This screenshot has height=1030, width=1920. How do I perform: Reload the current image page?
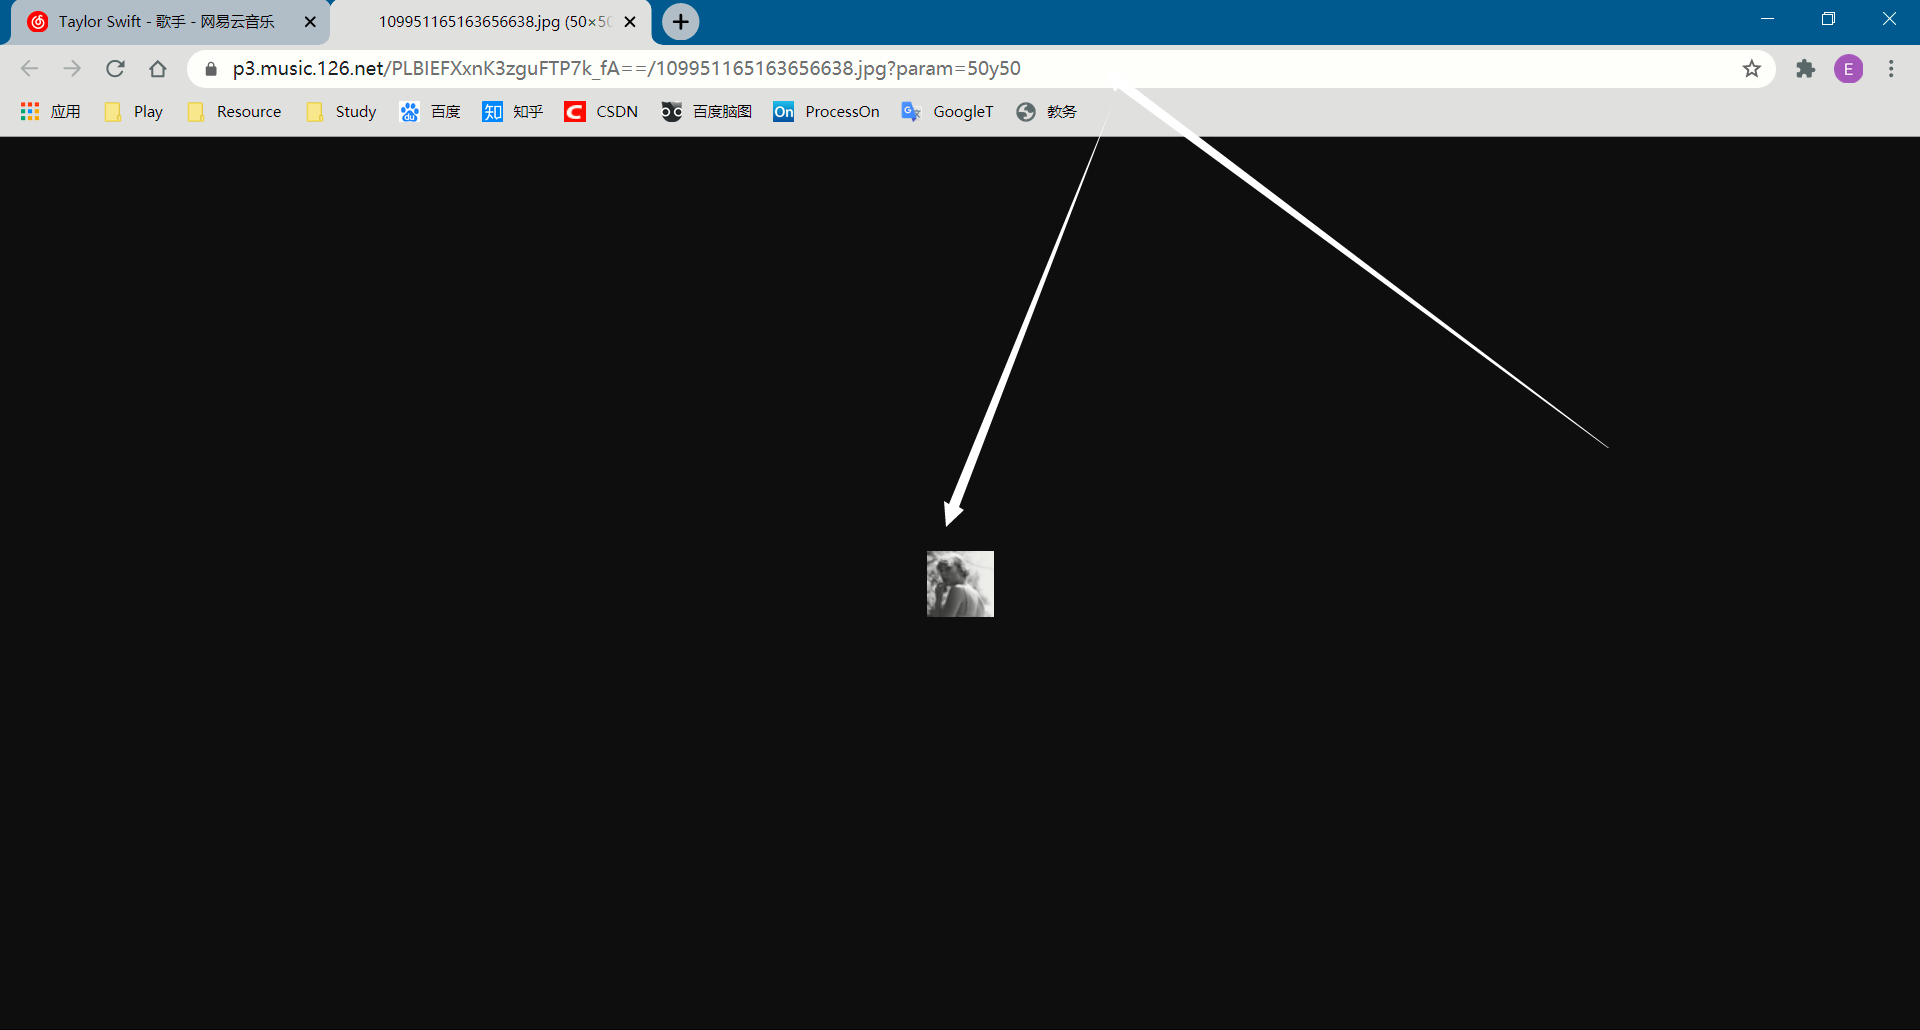coord(115,68)
